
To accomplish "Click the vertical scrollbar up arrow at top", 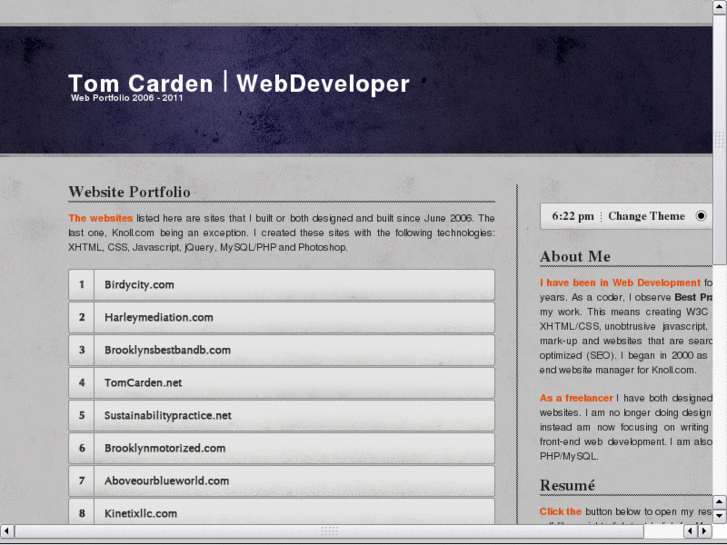I will click(x=720, y=7).
